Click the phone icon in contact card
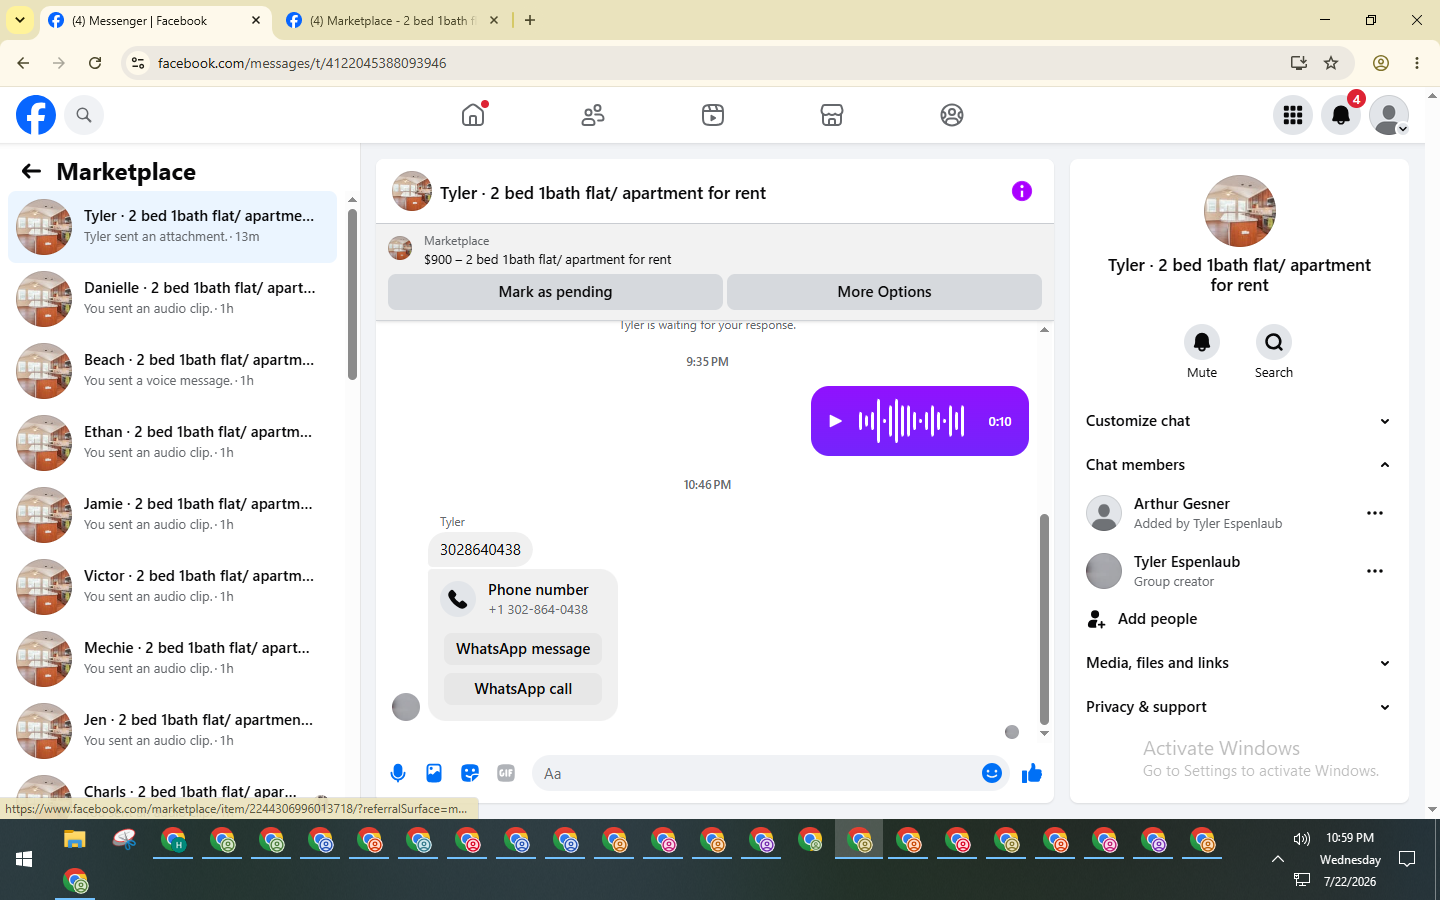The width and height of the screenshot is (1440, 900). 458,599
